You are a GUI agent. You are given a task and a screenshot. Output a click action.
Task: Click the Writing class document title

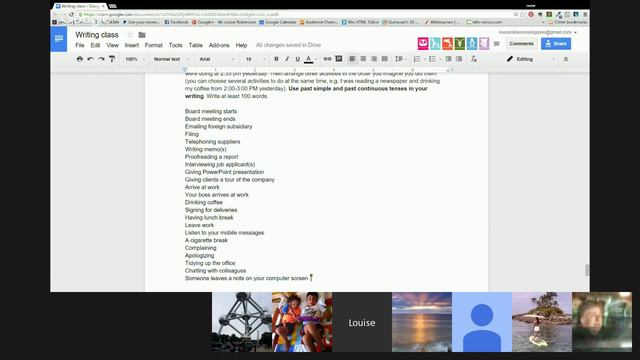pos(97,35)
